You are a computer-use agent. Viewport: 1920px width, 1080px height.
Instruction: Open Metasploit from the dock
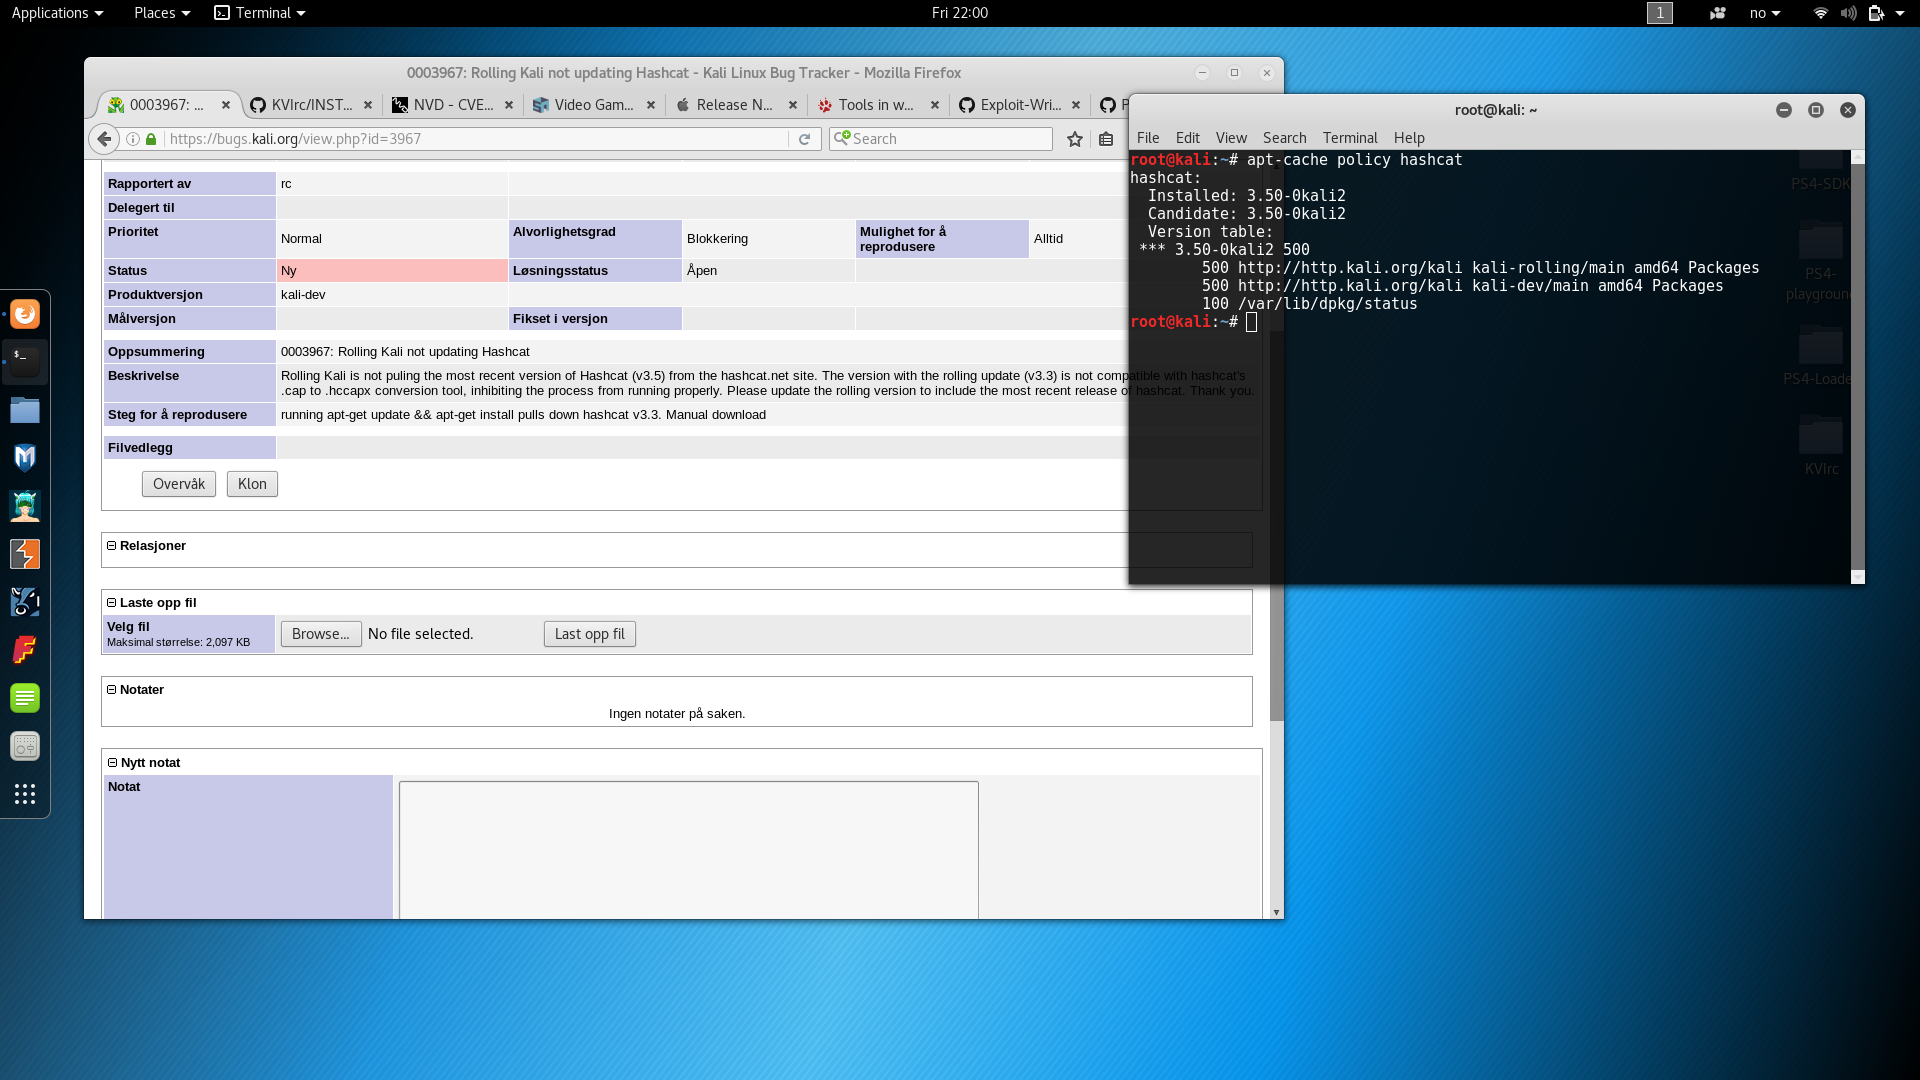[x=25, y=458]
